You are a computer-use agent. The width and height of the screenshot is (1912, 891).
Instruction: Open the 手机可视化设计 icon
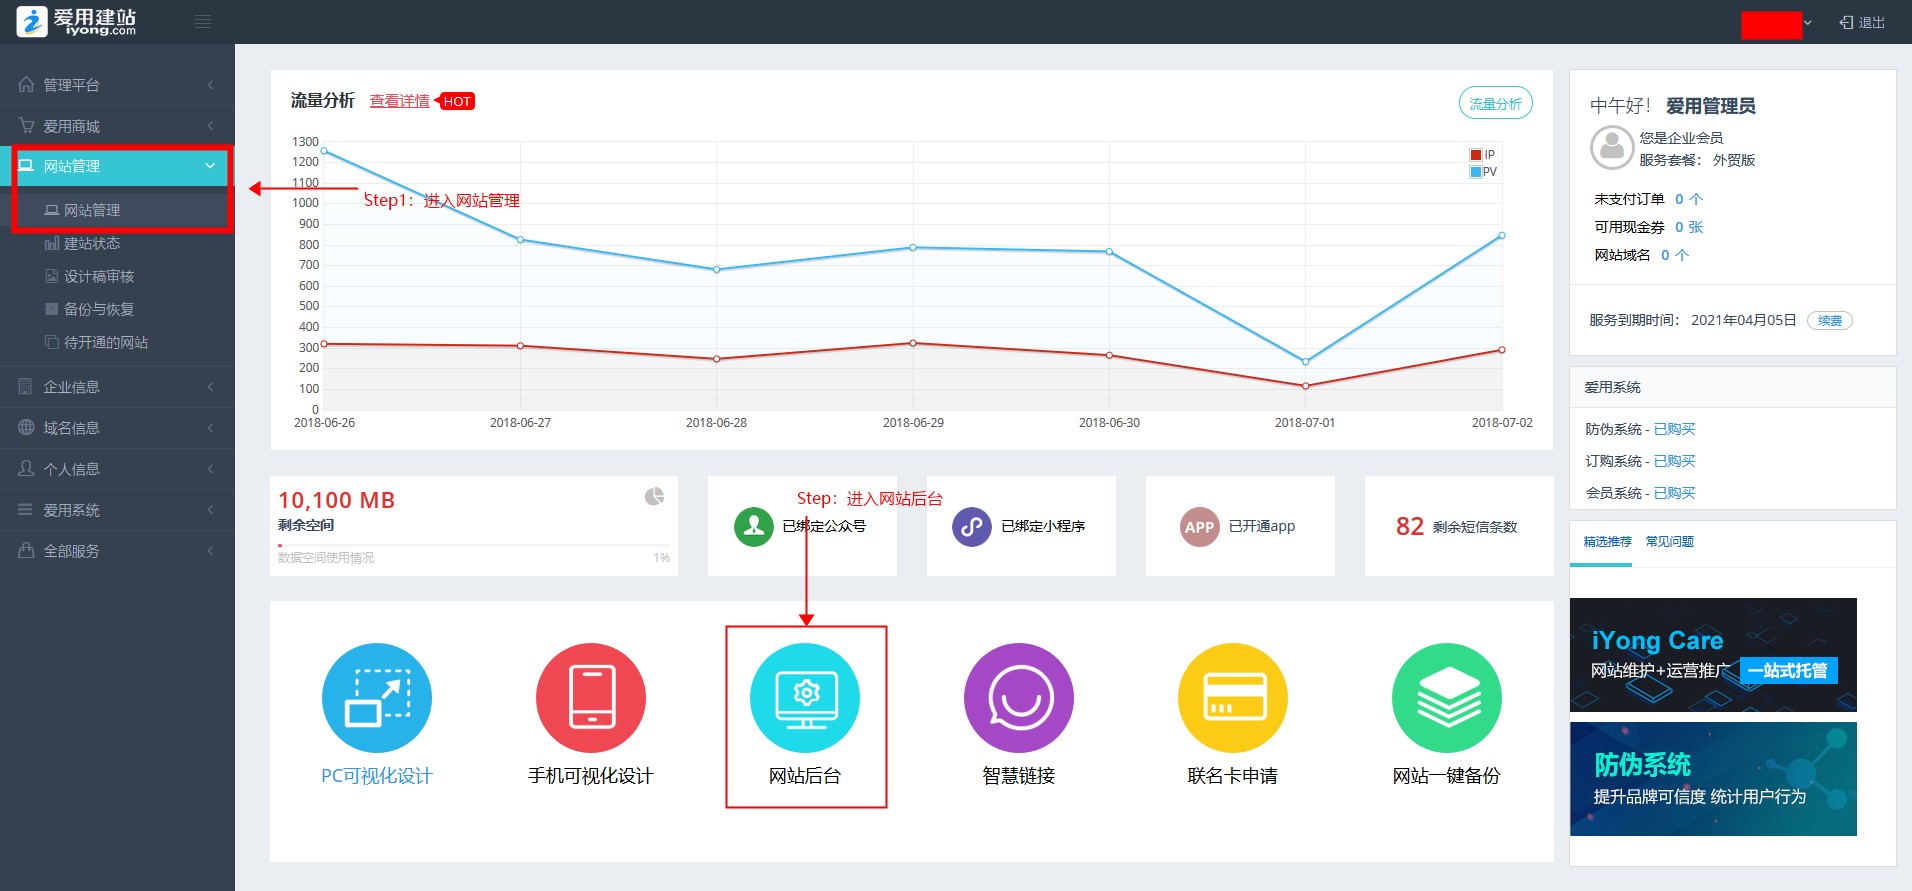point(591,698)
